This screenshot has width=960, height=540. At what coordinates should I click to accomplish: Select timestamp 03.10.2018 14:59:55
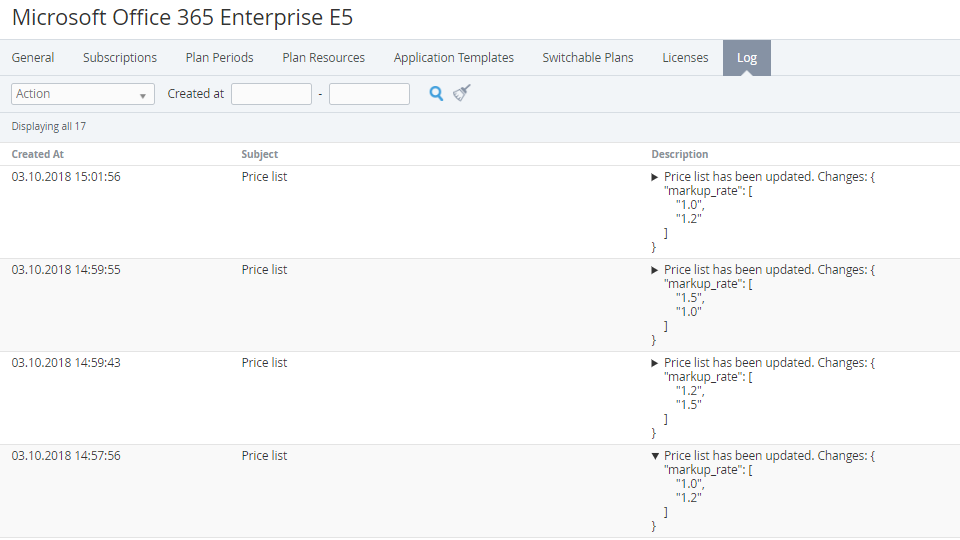coord(66,270)
